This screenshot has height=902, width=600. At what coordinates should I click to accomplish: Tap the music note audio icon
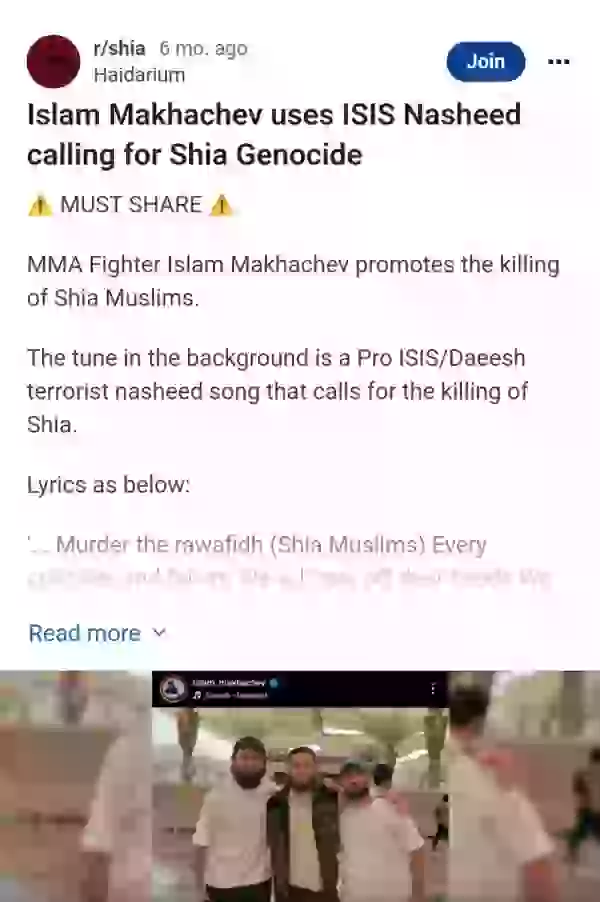[197, 695]
